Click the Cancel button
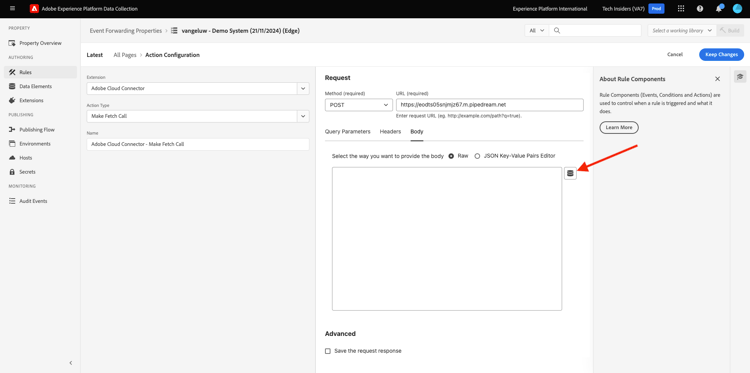This screenshot has height=373, width=750. point(675,55)
